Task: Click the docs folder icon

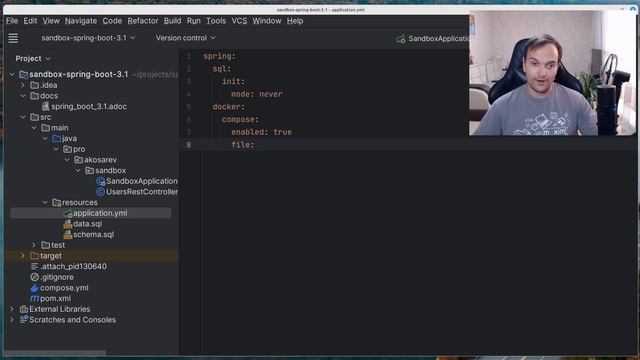Action: coord(35,96)
